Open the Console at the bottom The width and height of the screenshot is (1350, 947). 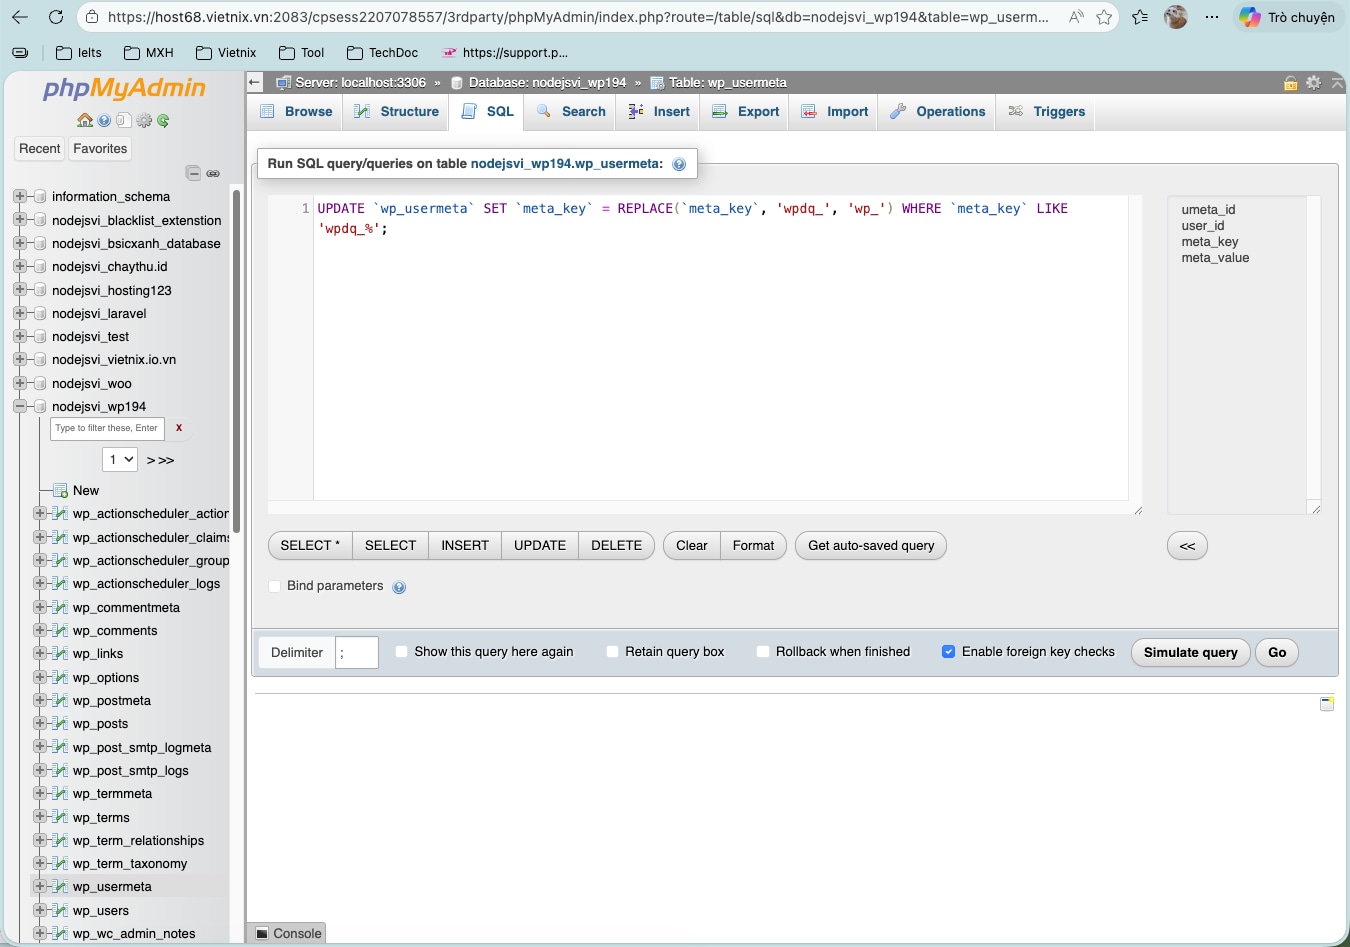coord(286,932)
